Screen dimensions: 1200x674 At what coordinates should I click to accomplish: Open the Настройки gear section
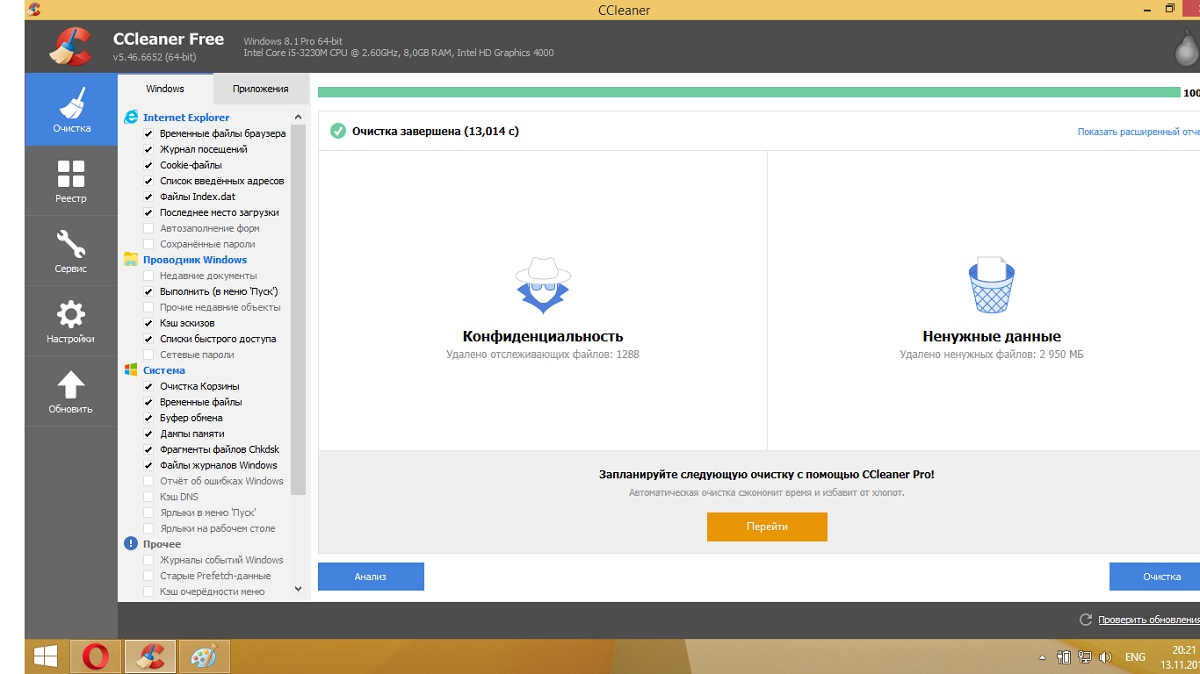[x=71, y=320]
